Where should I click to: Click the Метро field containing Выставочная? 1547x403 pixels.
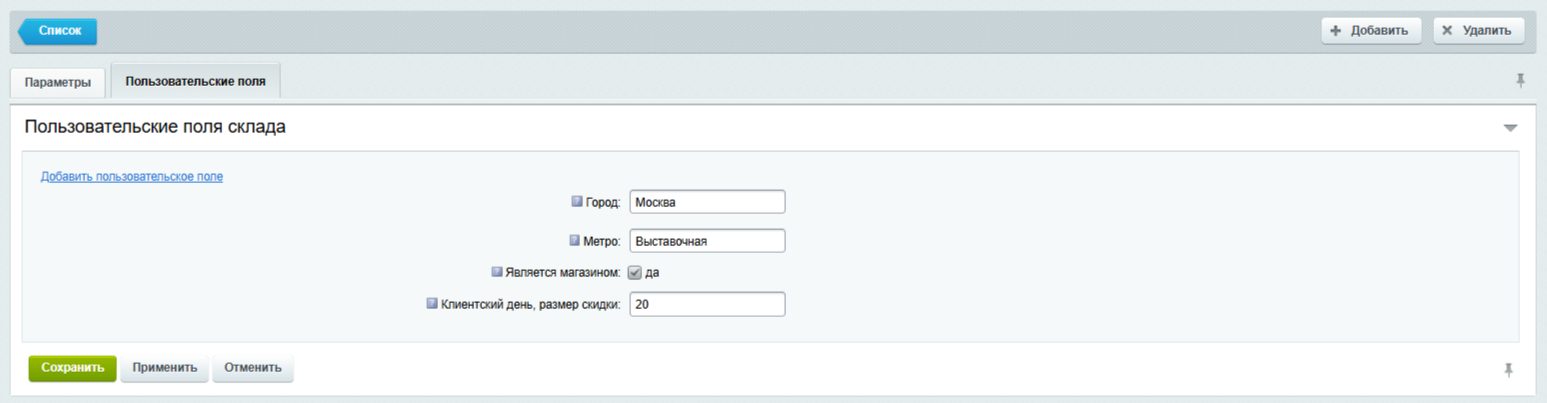707,241
